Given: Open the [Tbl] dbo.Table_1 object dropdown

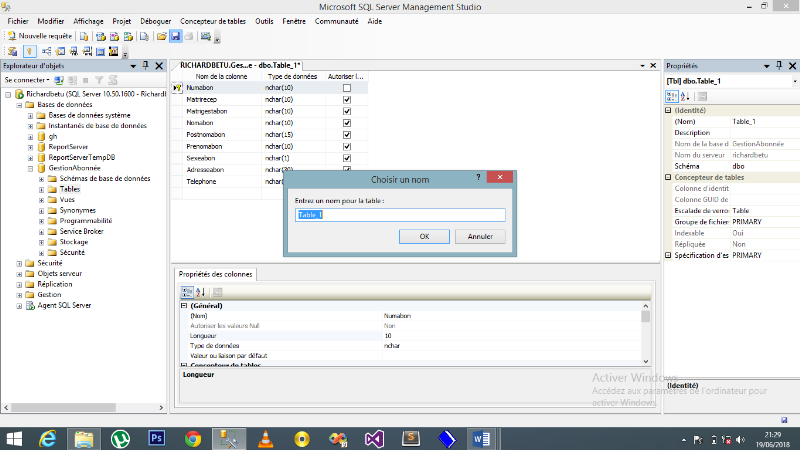Looking at the screenshot, I should [x=795, y=82].
